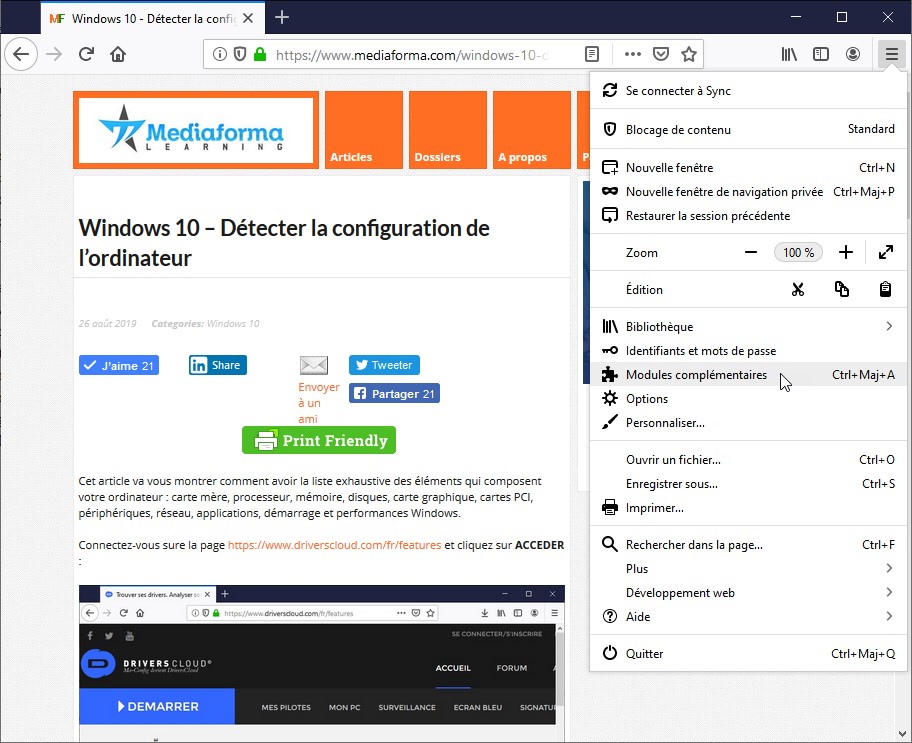Toggle Reader View icon in address bar
This screenshot has width=912, height=743.
(x=592, y=54)
